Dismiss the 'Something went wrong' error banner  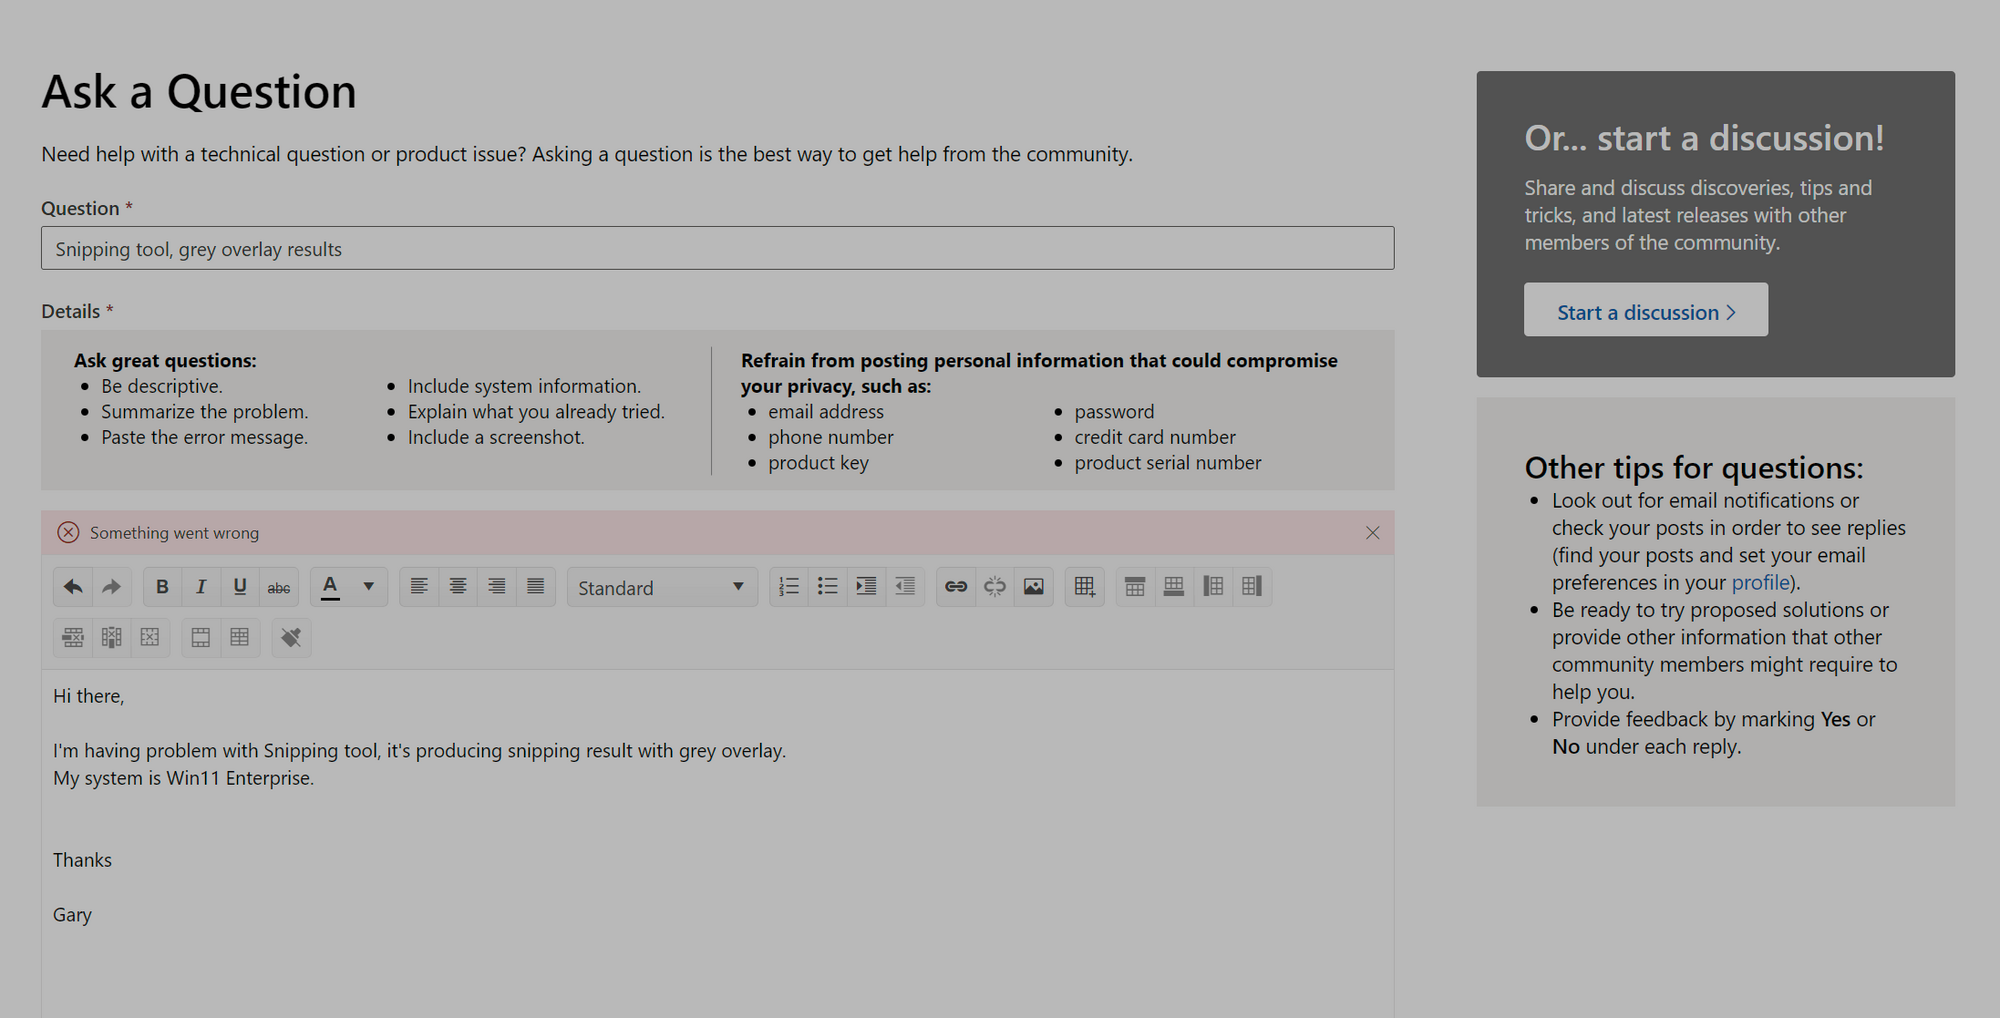1373,533
